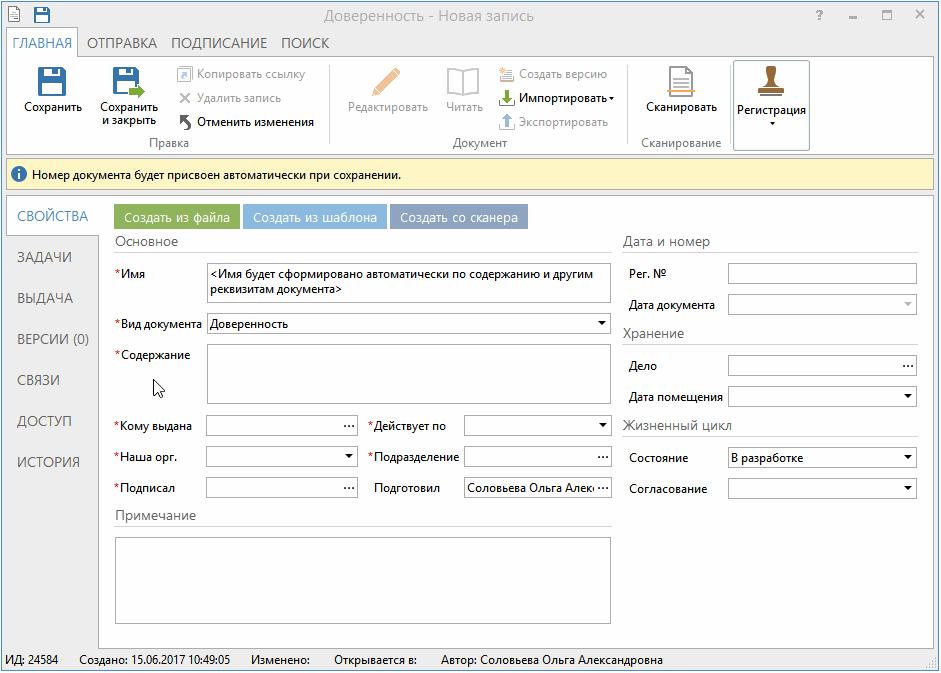Switch to the ОТПРАВКА ribbon tab

[122, 43]
